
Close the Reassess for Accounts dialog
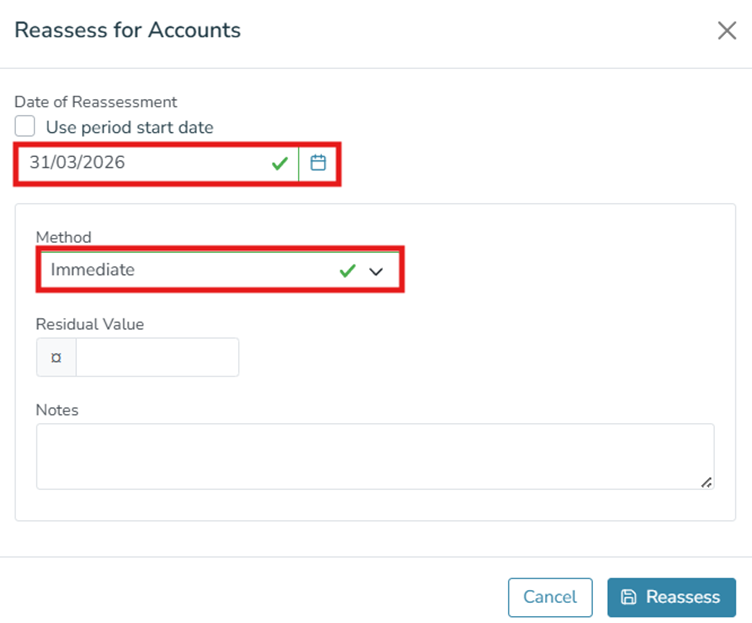[x=727, y=30]
